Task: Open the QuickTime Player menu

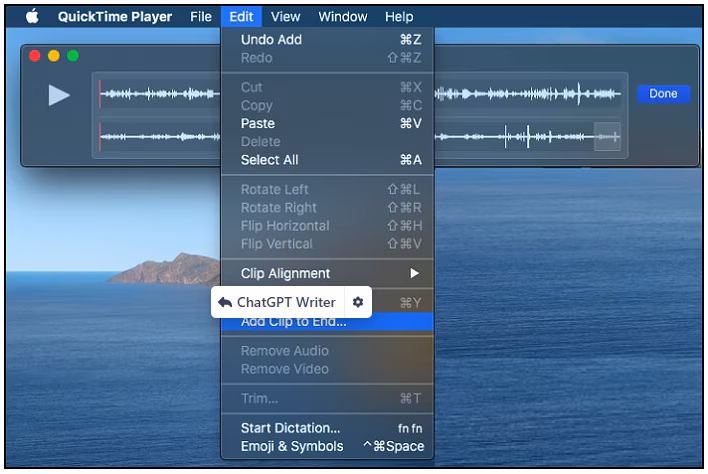Action: pyautogui.click(x=115, y=17)
